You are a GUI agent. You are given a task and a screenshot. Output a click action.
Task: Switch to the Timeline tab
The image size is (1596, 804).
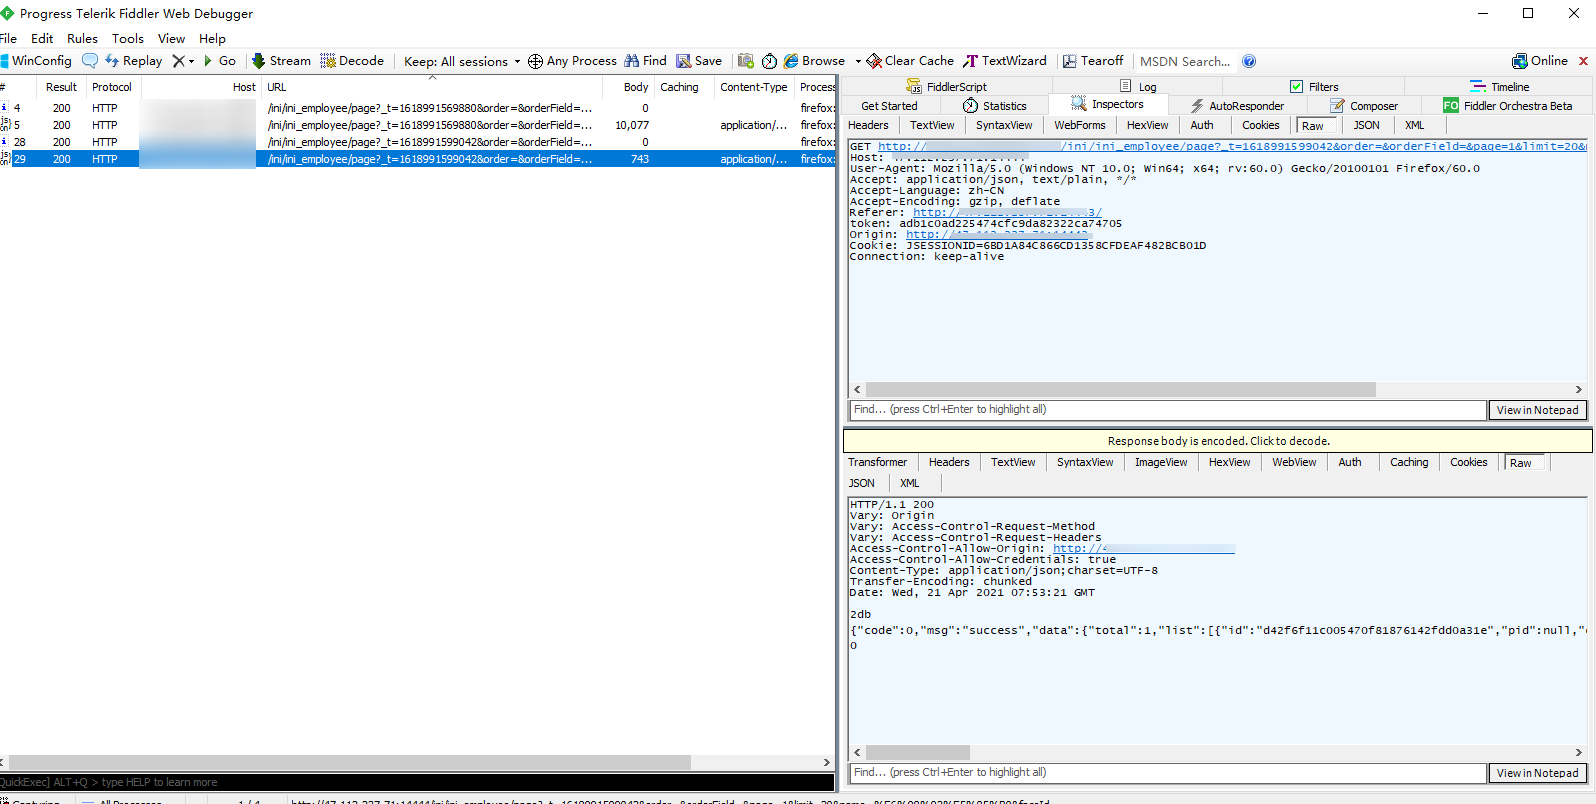[x=1500, y=87]
